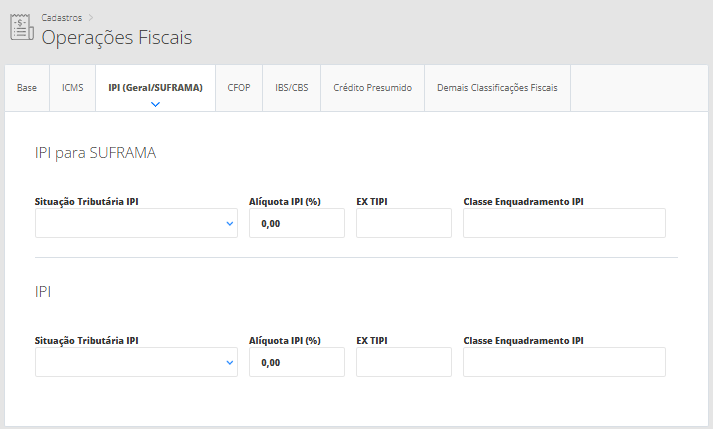Open the IBS/CBS tab
The height and width of the screenshot is (429, 713).
[292, 88]
